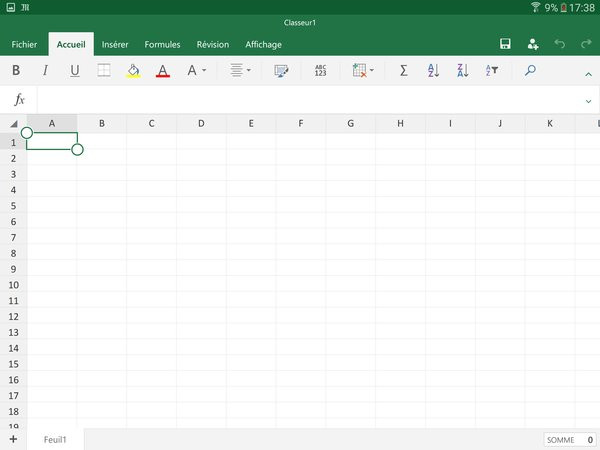Toggle bold formatting

tap(16, 70)
